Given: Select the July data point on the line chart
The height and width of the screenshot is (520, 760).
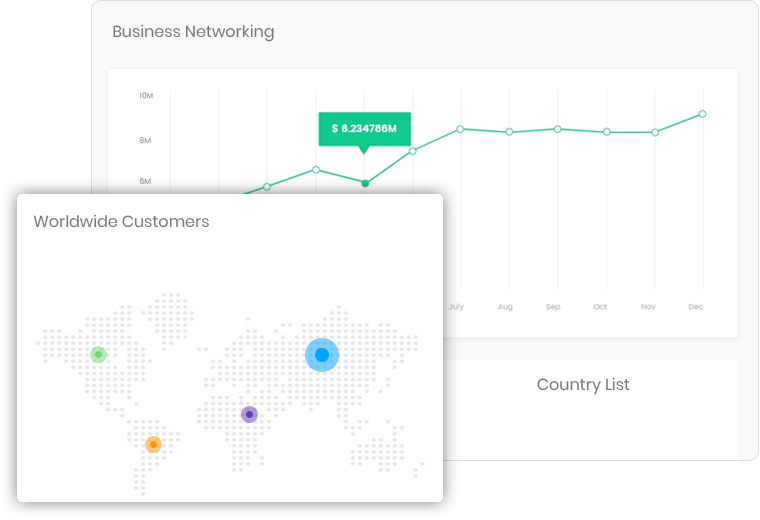Looking at the screenshot, I should tap(460, 129).
